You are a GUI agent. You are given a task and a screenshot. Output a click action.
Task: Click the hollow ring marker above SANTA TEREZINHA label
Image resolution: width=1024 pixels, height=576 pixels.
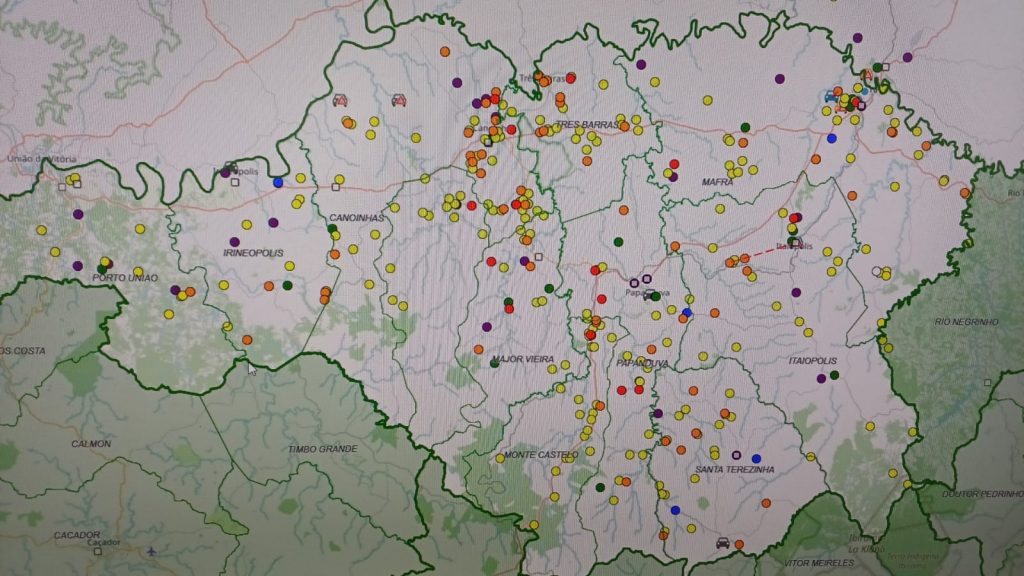point(737,455)
